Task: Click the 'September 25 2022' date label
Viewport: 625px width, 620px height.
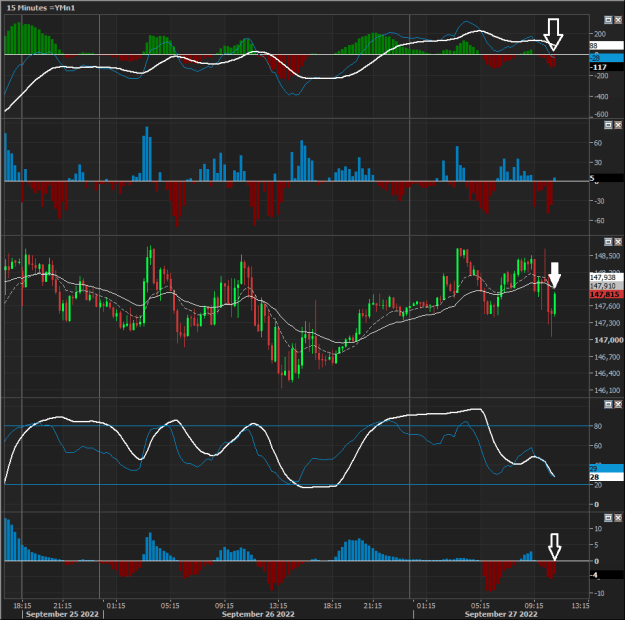Action: [62, 614]
